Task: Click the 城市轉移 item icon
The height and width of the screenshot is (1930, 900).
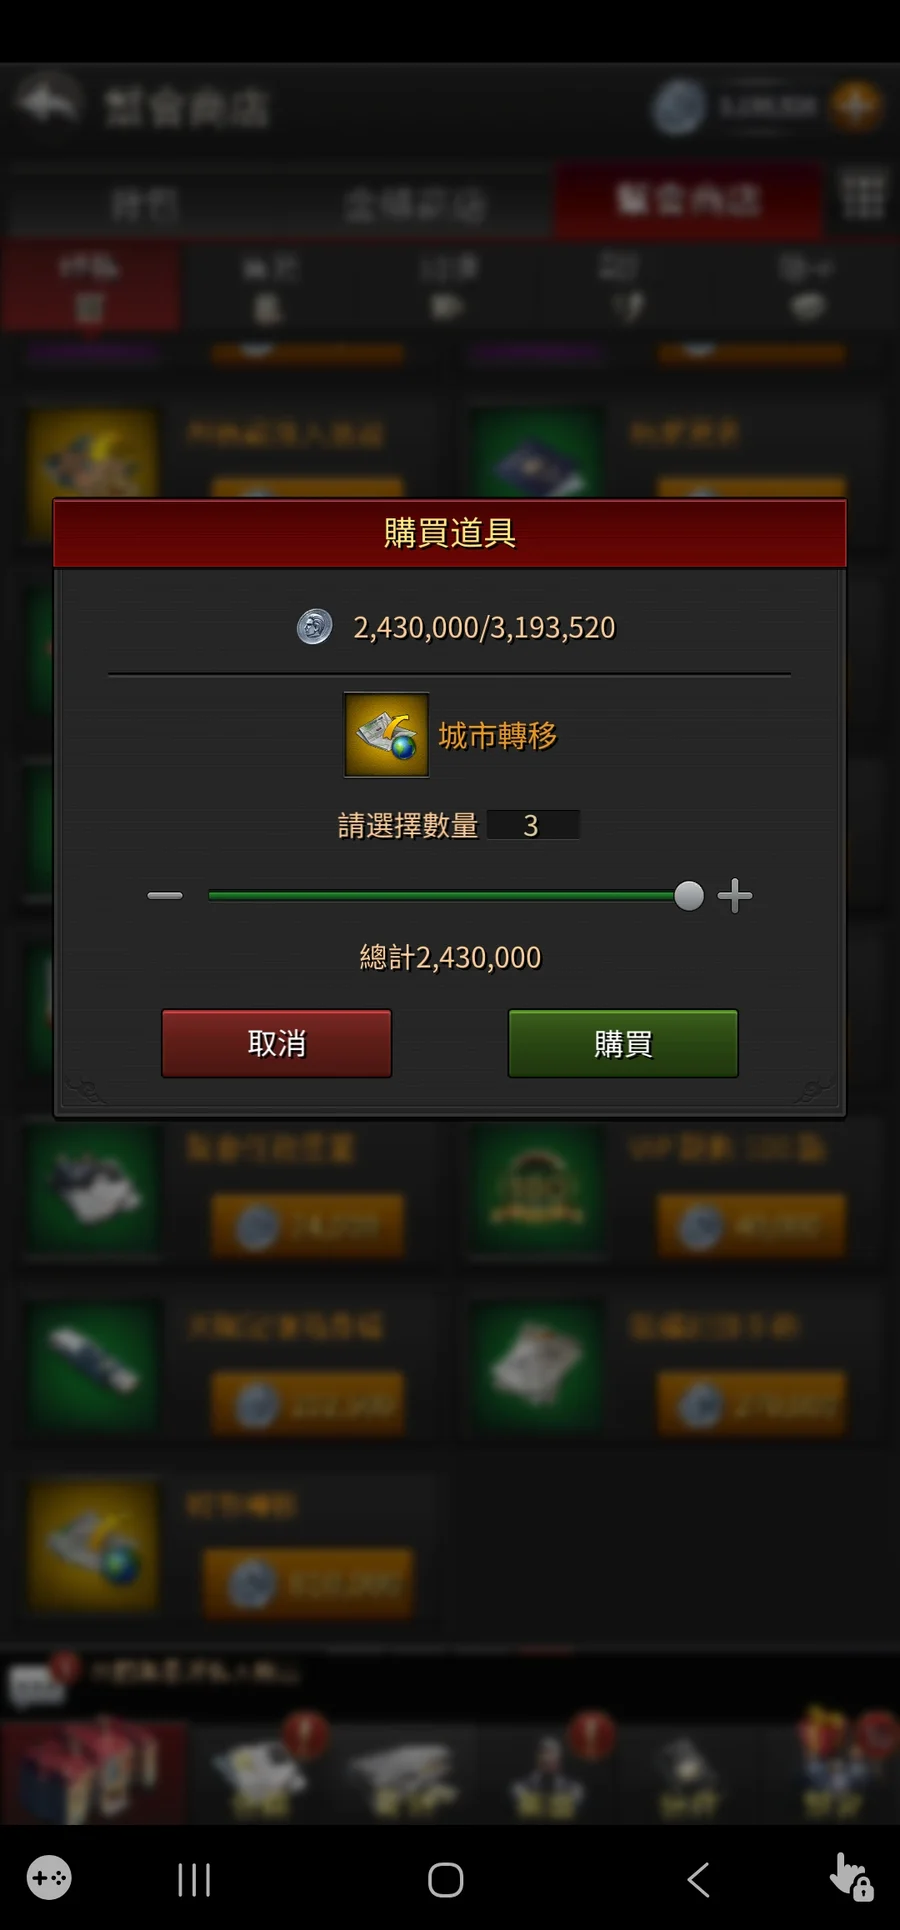Action: point(386,735)
